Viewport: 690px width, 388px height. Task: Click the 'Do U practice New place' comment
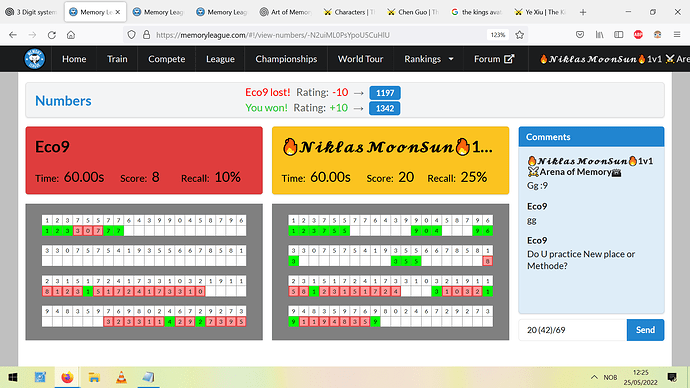tap(581, 260)
